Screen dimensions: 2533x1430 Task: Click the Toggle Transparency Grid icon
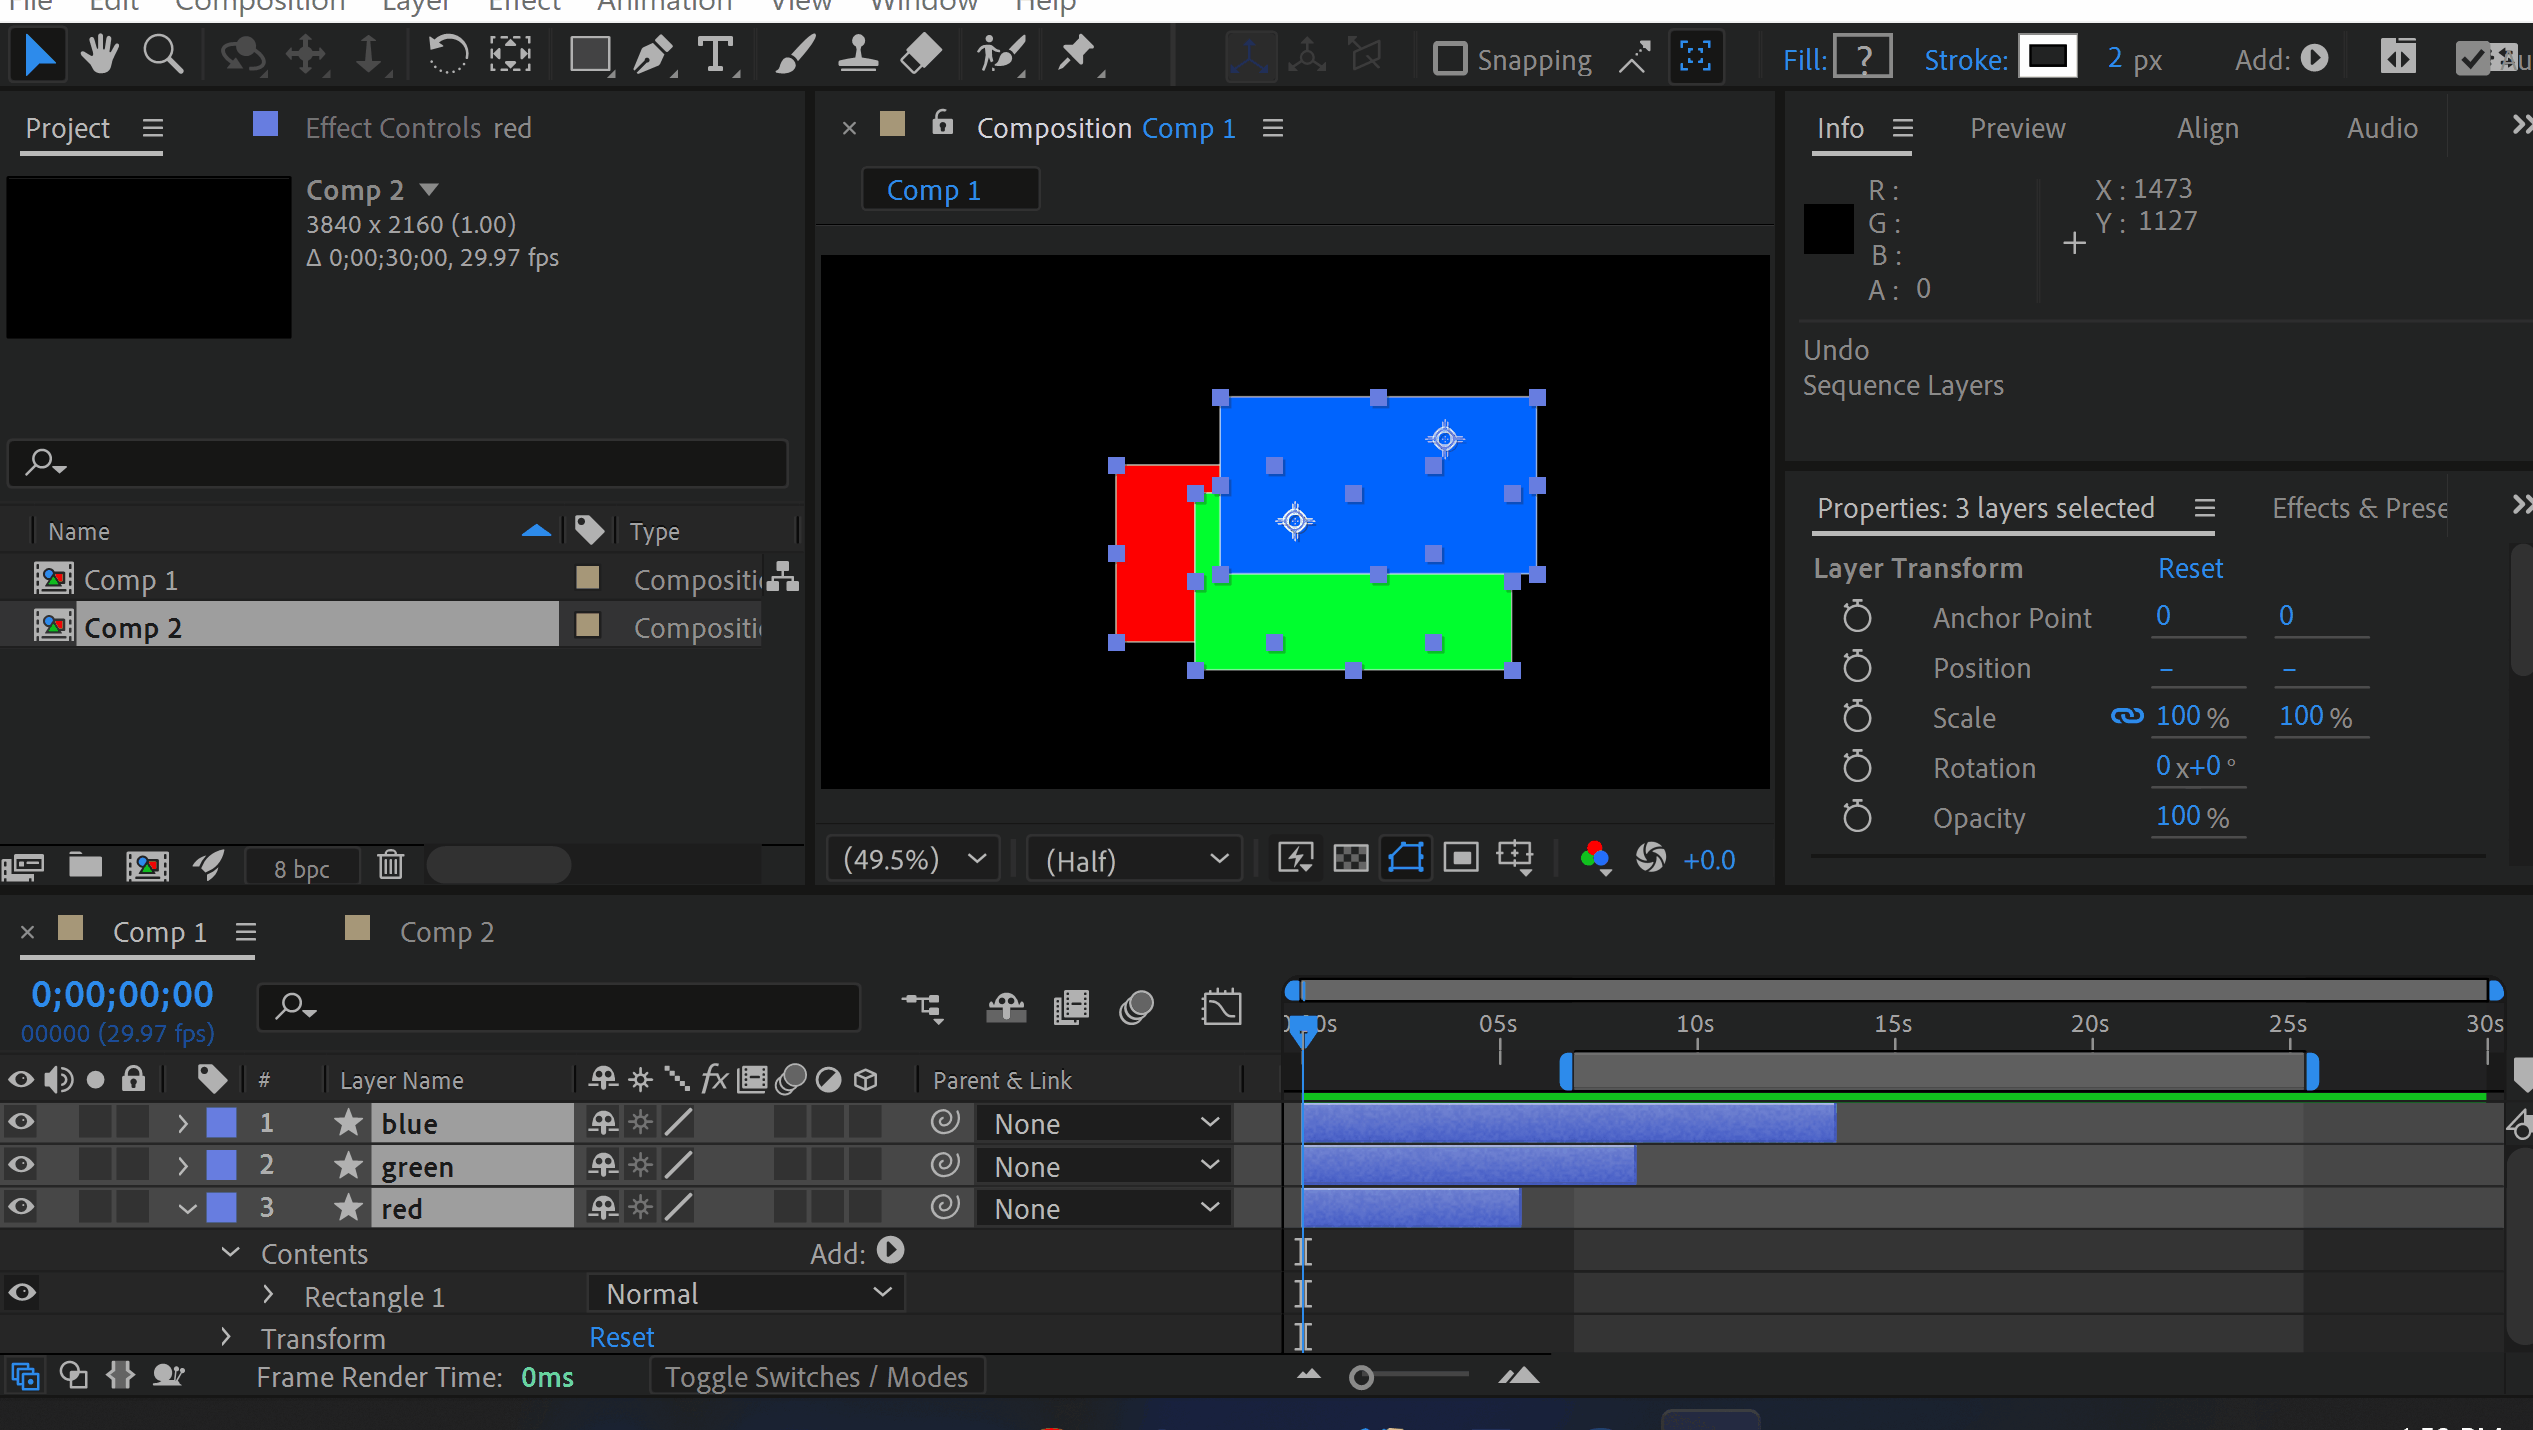[x=1350, y=858]
